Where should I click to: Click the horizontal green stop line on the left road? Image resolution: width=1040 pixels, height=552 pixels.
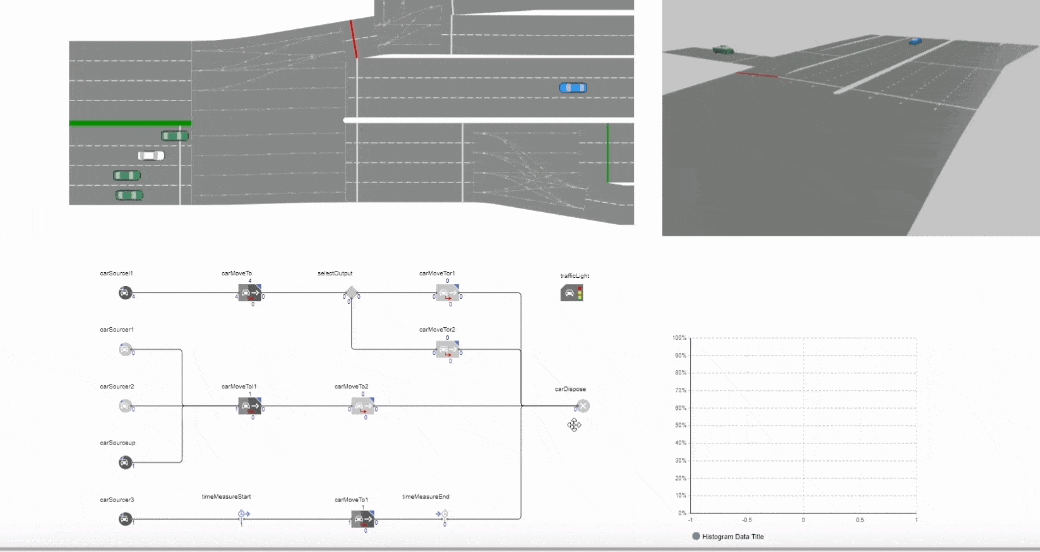pos(130,123)
